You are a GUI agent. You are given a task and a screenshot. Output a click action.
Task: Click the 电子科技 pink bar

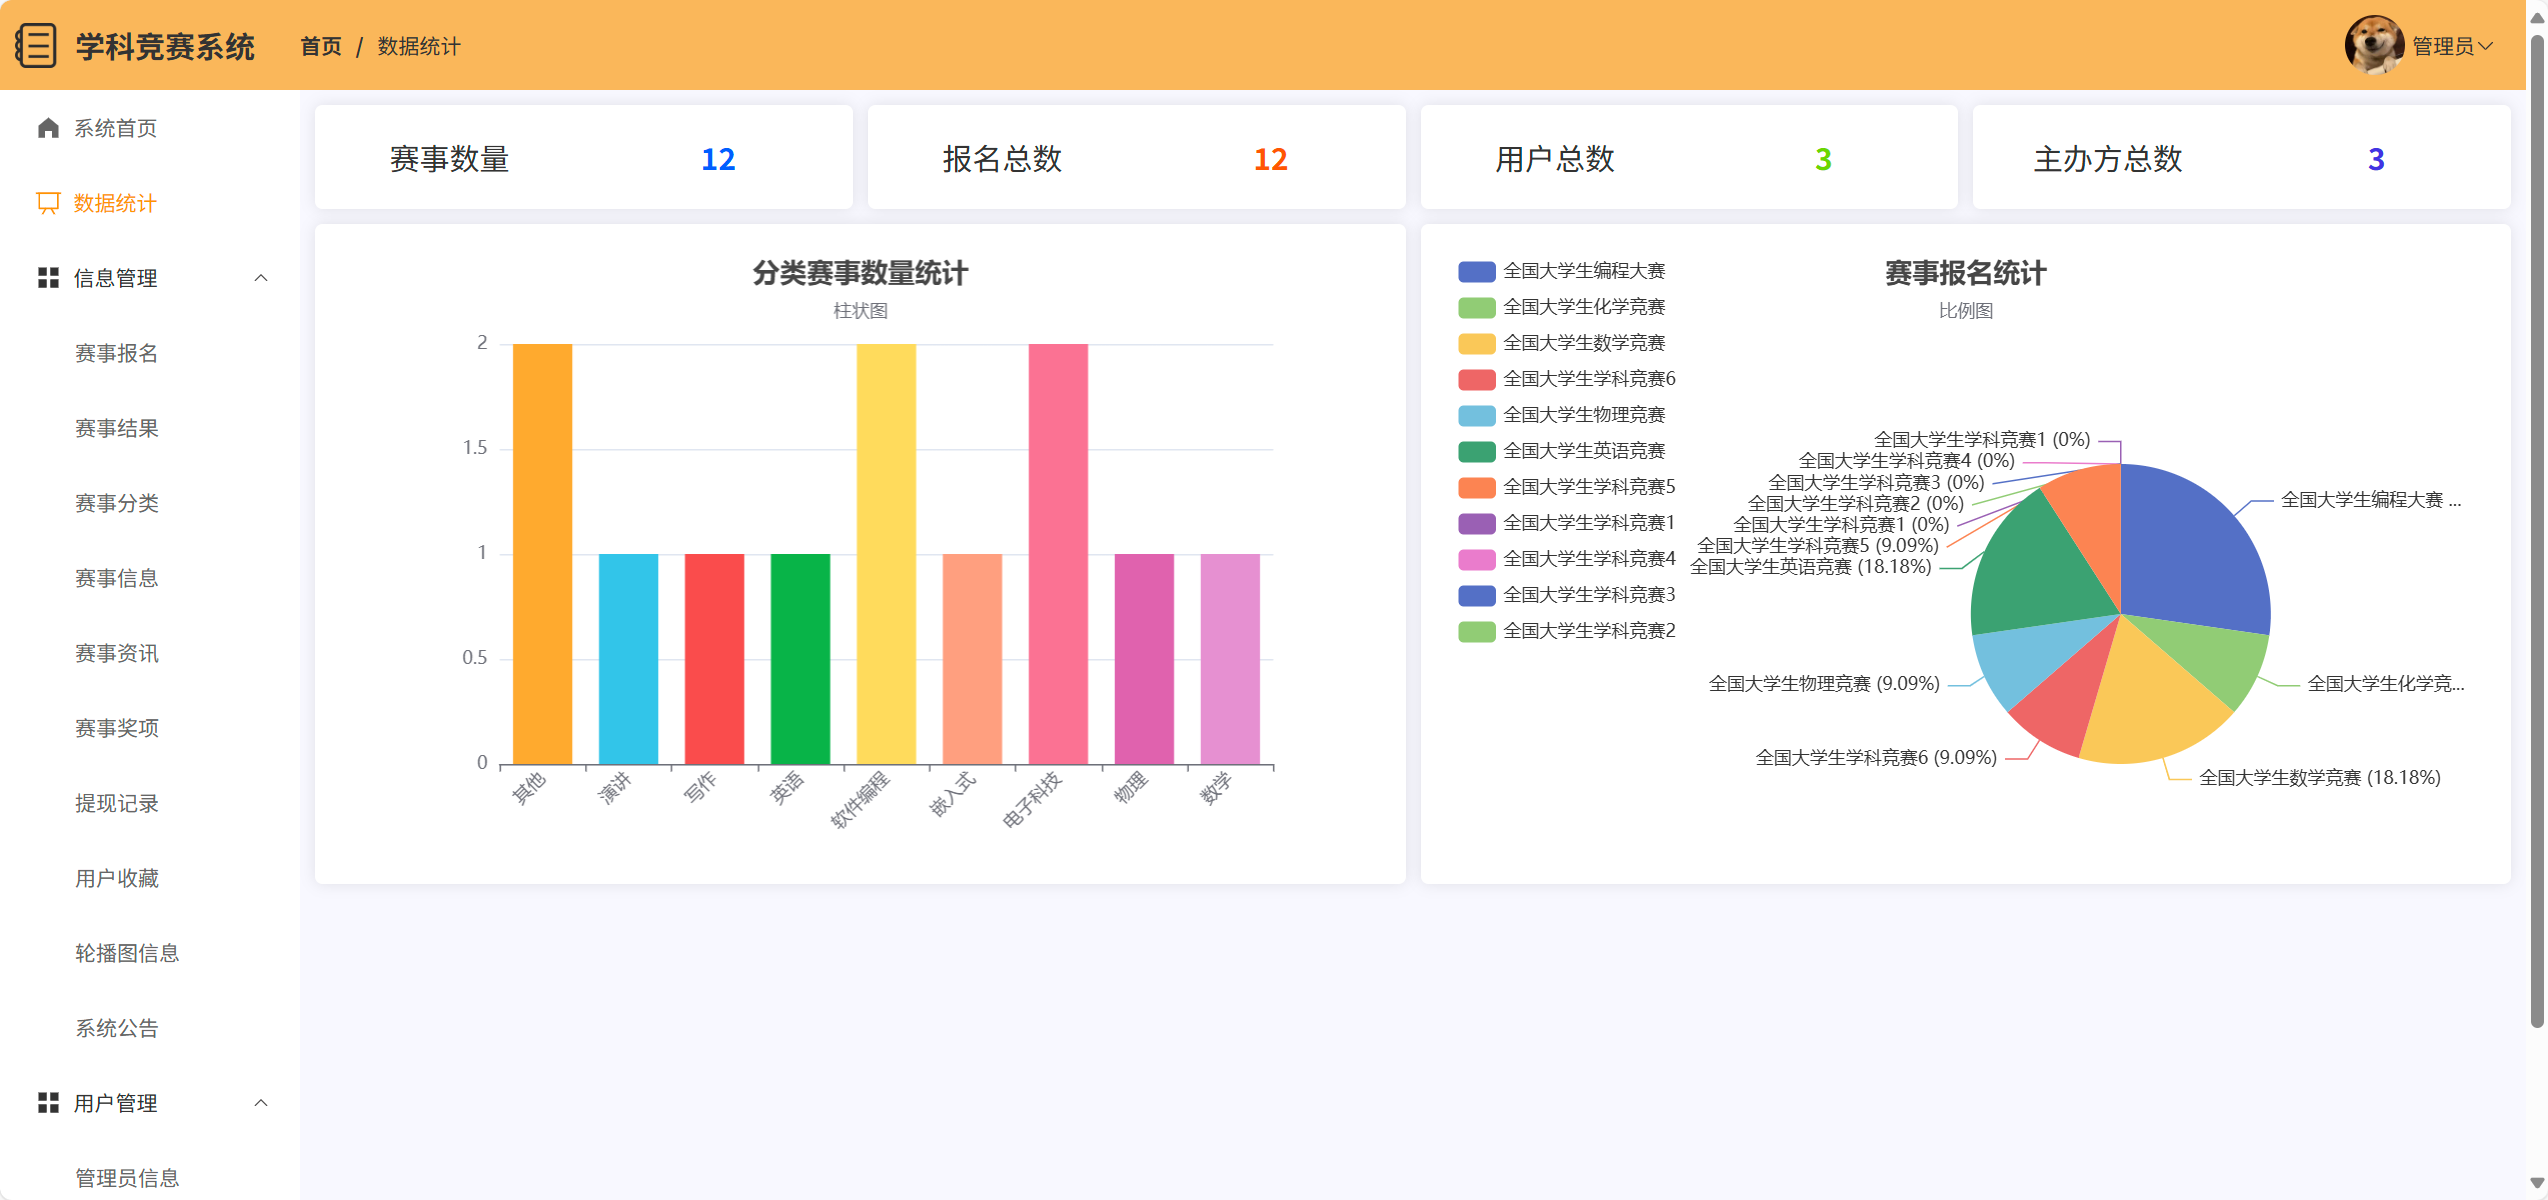click(1058, 555)
